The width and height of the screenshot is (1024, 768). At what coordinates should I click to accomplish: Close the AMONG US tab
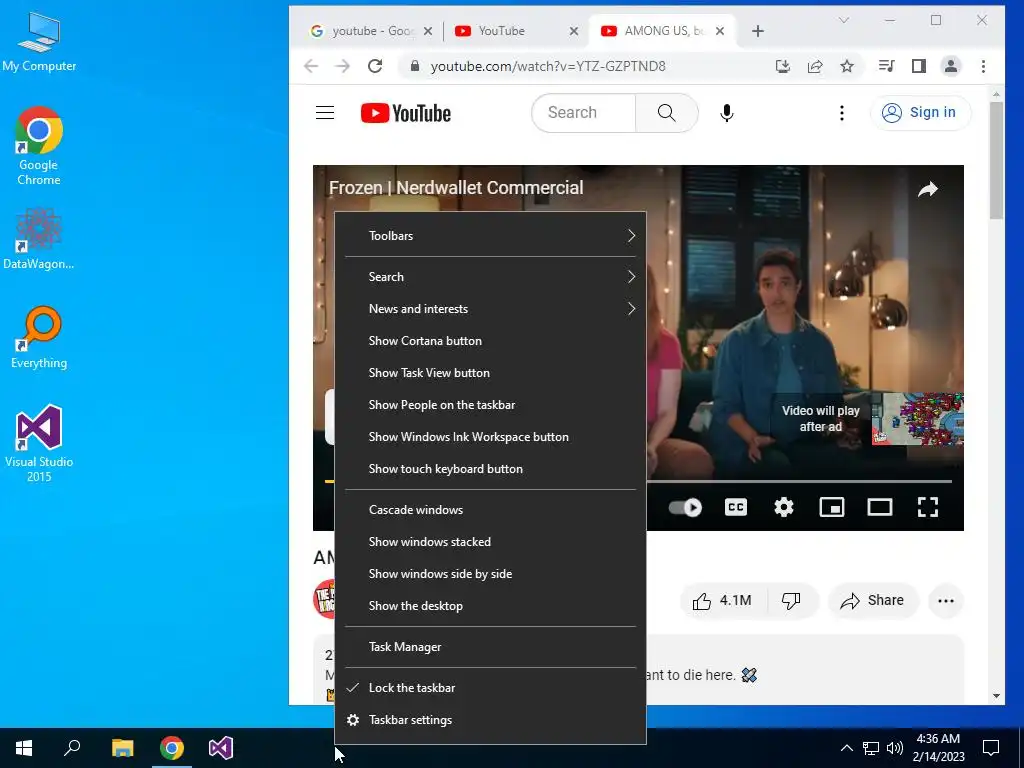[720, 31]
